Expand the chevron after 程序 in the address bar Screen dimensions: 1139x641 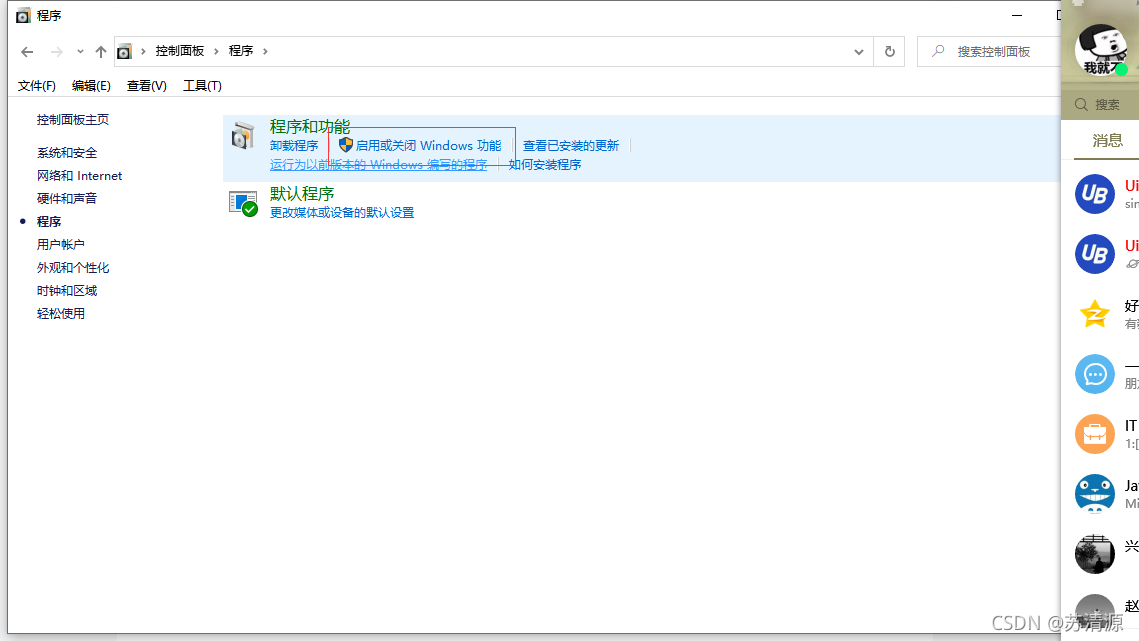[x=265, y=51]
